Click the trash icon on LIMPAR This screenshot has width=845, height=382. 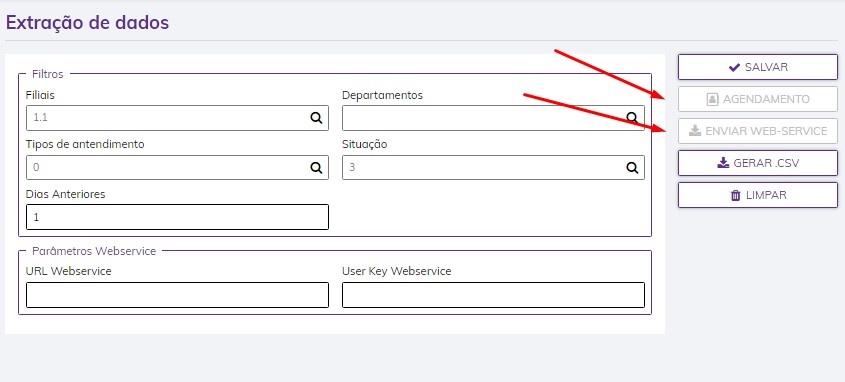click(736, 195)
